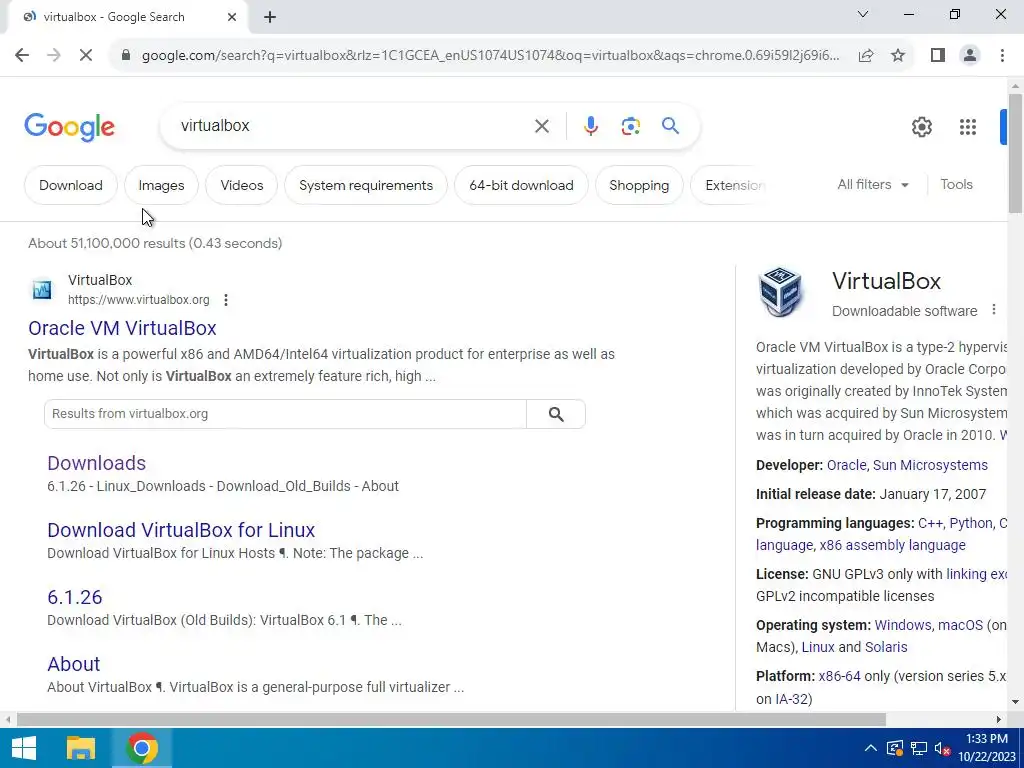Screen dimensions: 1024x768
Task: Open Google quick settings gear
Action: point(921,127)
